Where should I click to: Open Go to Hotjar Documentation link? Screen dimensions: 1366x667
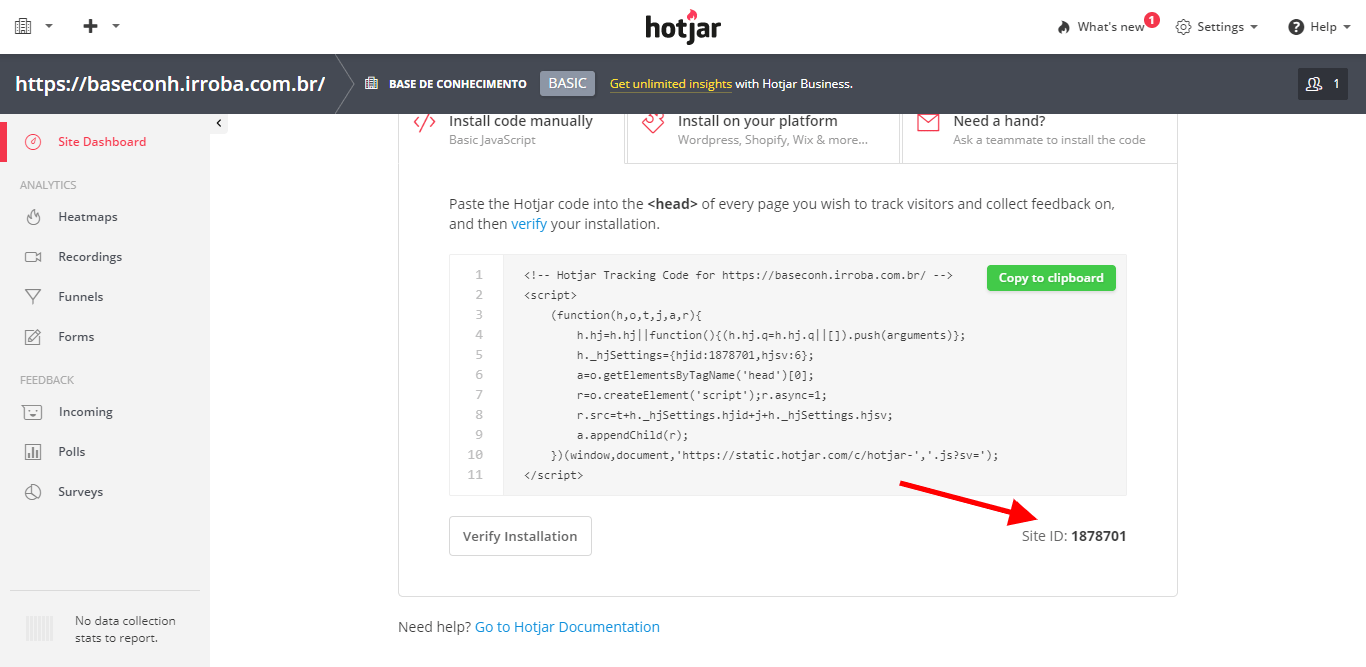tap(567, 627)
